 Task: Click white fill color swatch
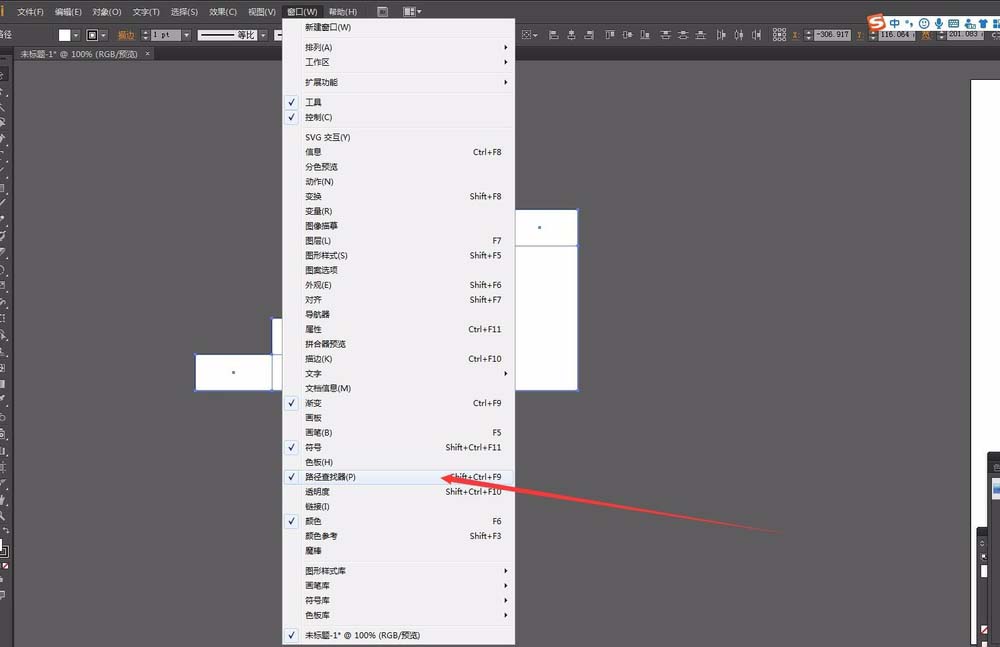[x=64, y=35]
